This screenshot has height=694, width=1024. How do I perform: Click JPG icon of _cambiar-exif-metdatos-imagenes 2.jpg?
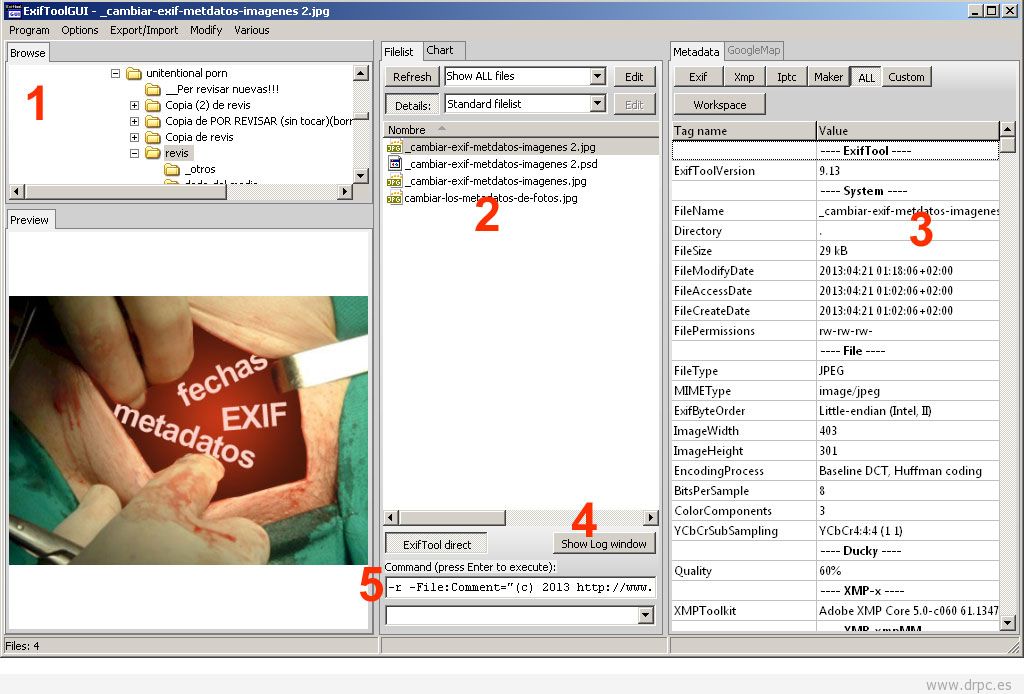coord(394,148)
